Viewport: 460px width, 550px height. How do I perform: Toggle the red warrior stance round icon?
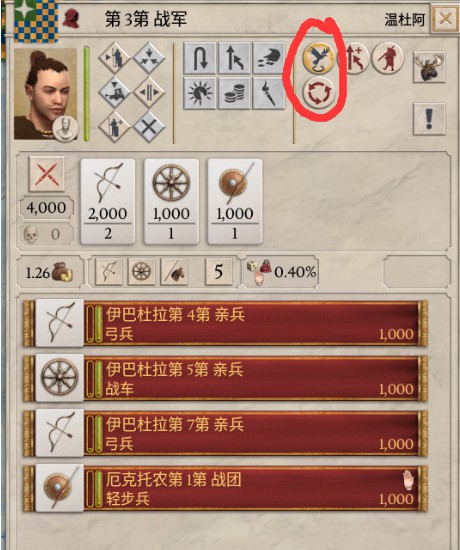[x=388, y=58]
